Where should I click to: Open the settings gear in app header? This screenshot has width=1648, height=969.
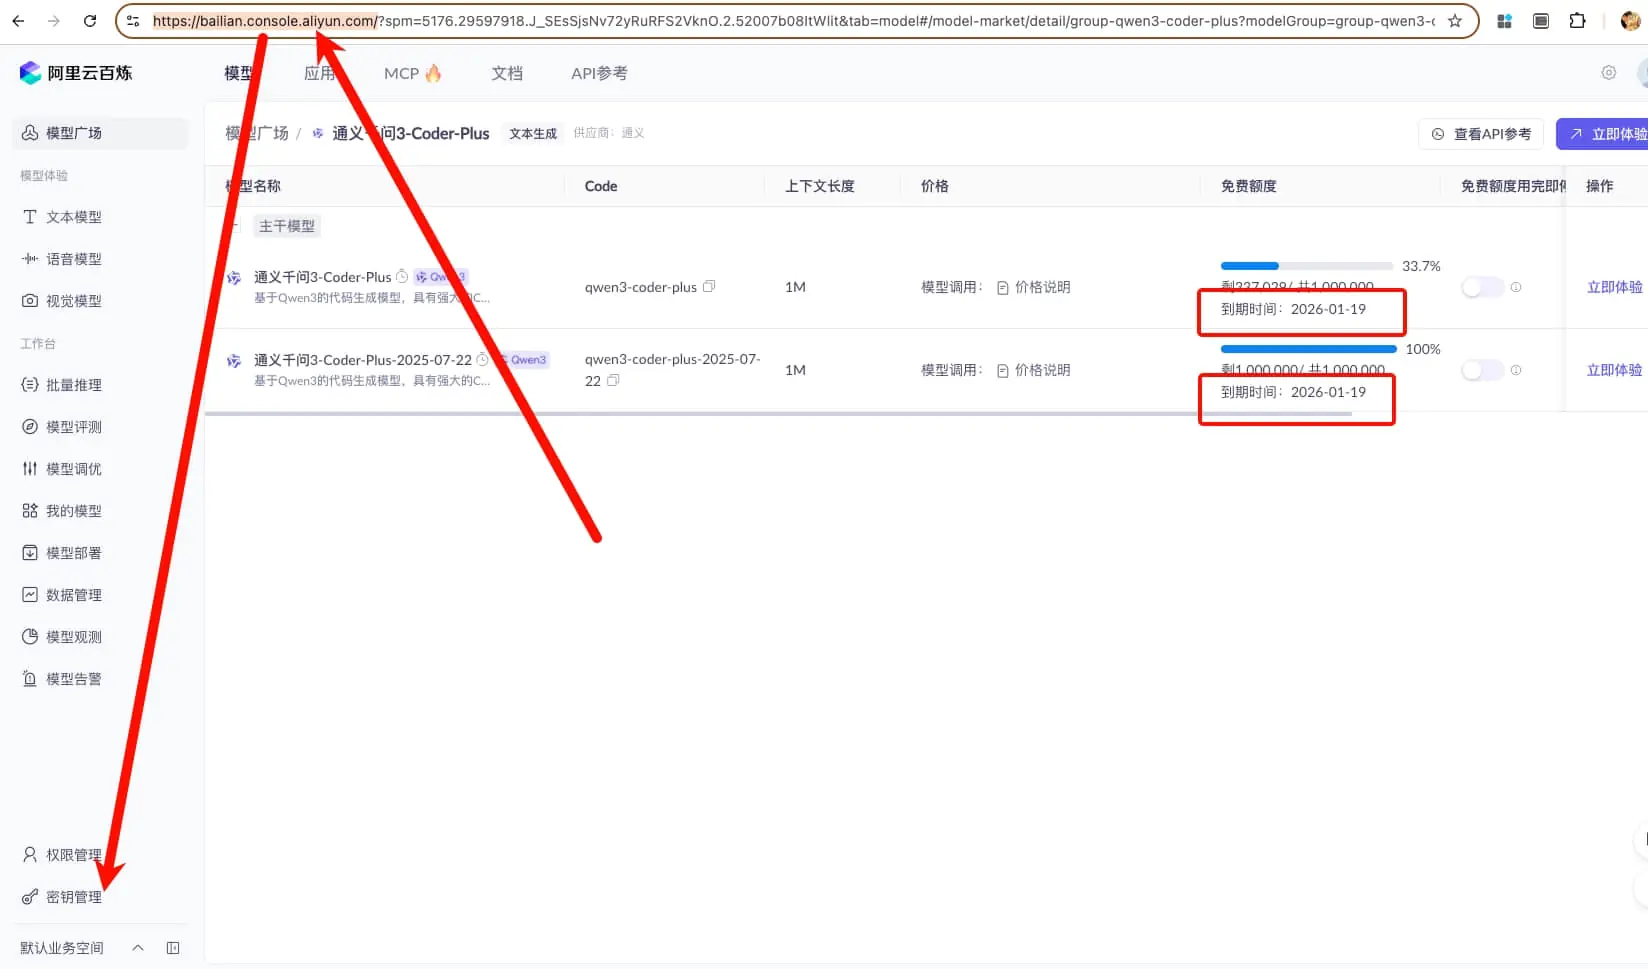(1608, 73)
